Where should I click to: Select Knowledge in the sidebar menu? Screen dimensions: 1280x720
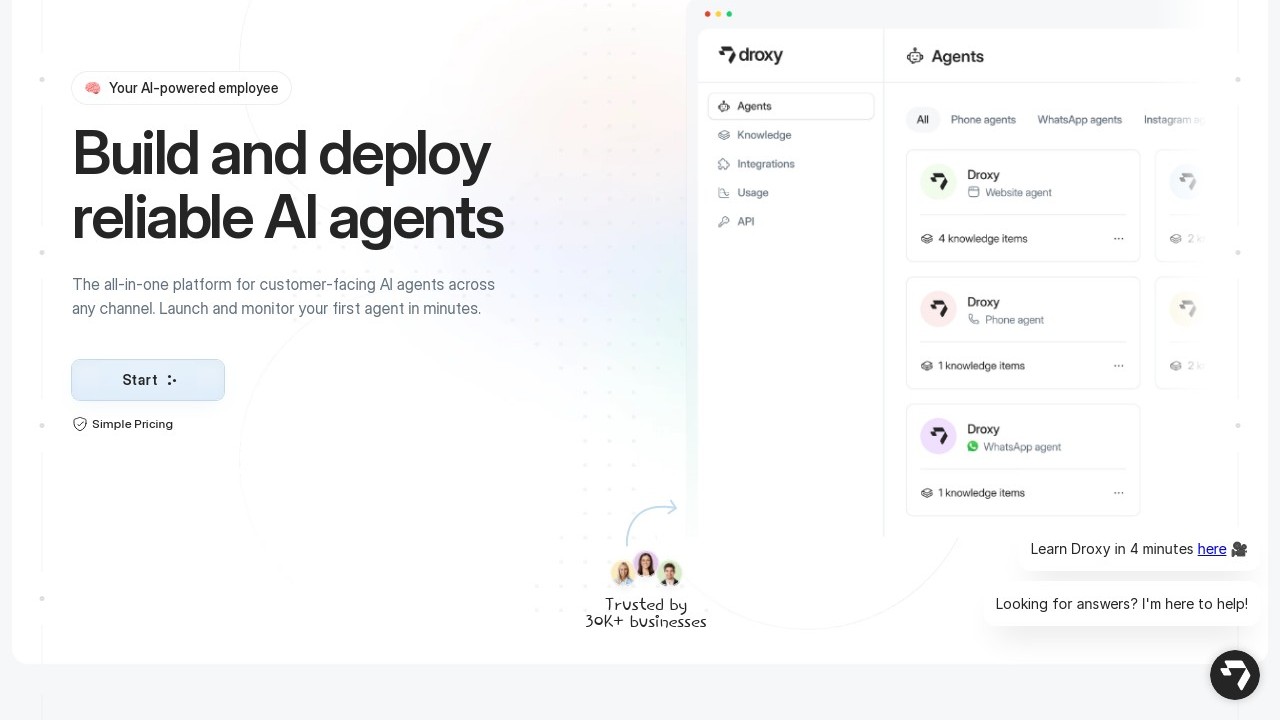point(763,135)
